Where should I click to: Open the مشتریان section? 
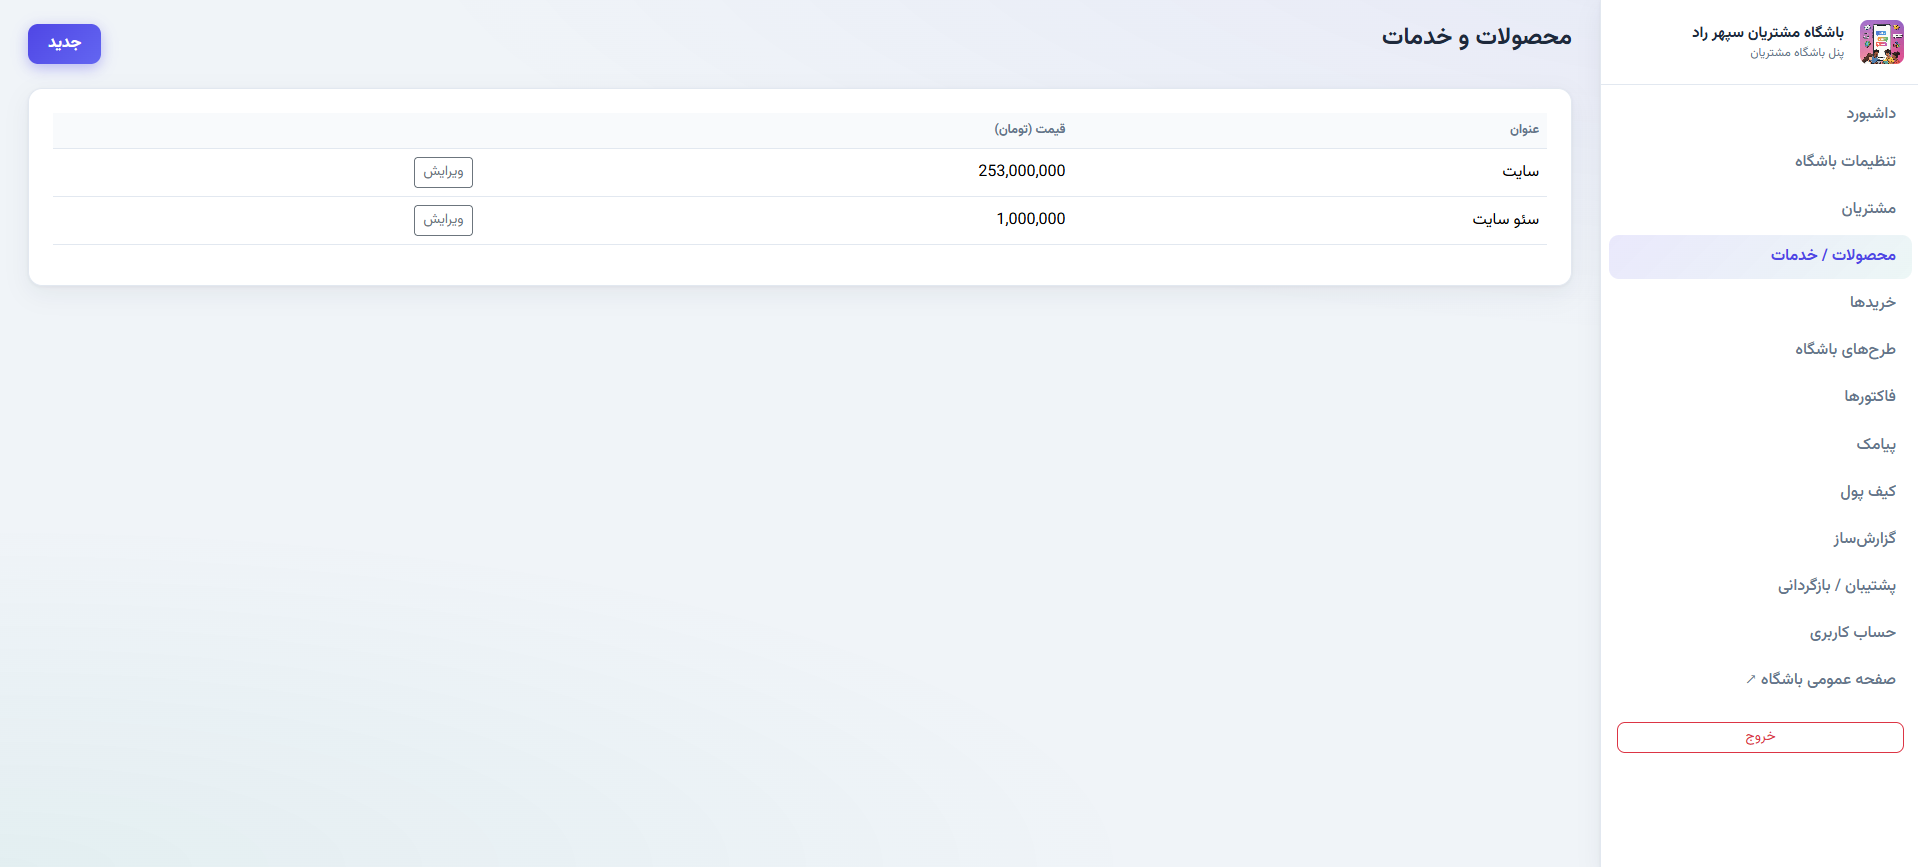point(1760,209)
